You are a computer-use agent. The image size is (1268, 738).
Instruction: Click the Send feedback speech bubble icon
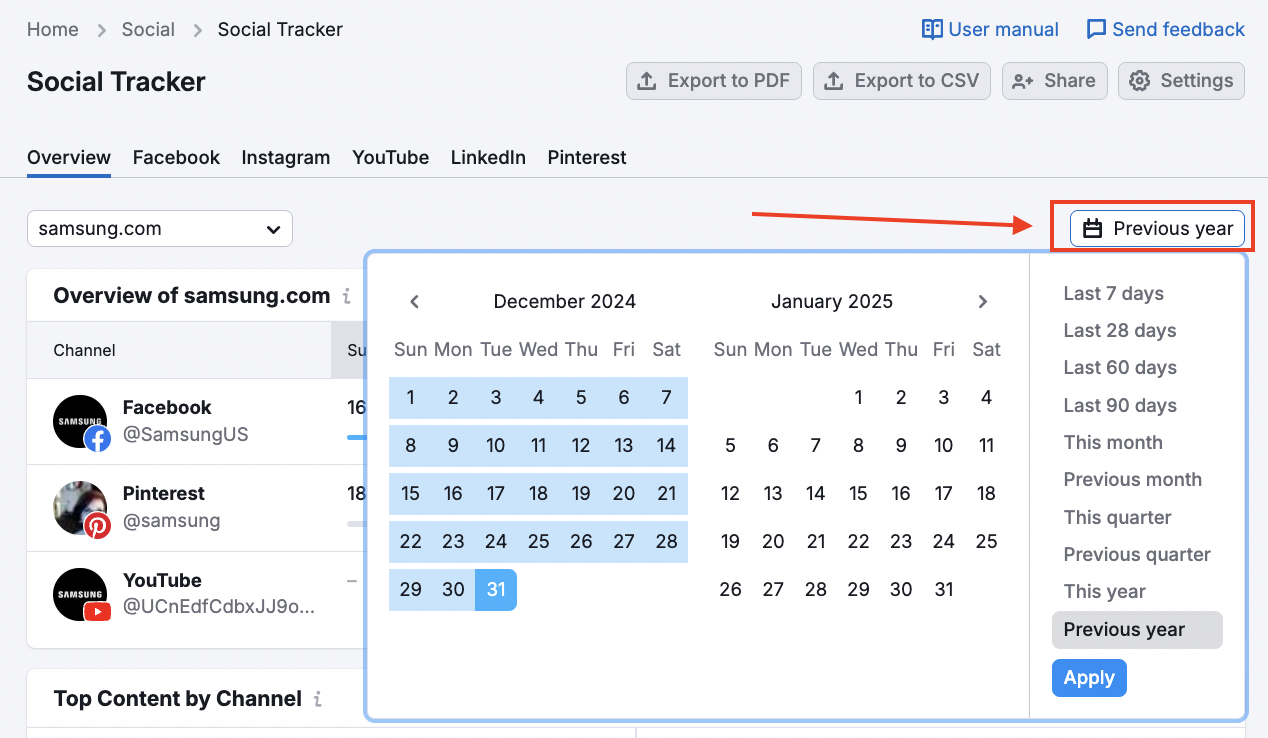pyautogui.click(x=1096, y=29)
